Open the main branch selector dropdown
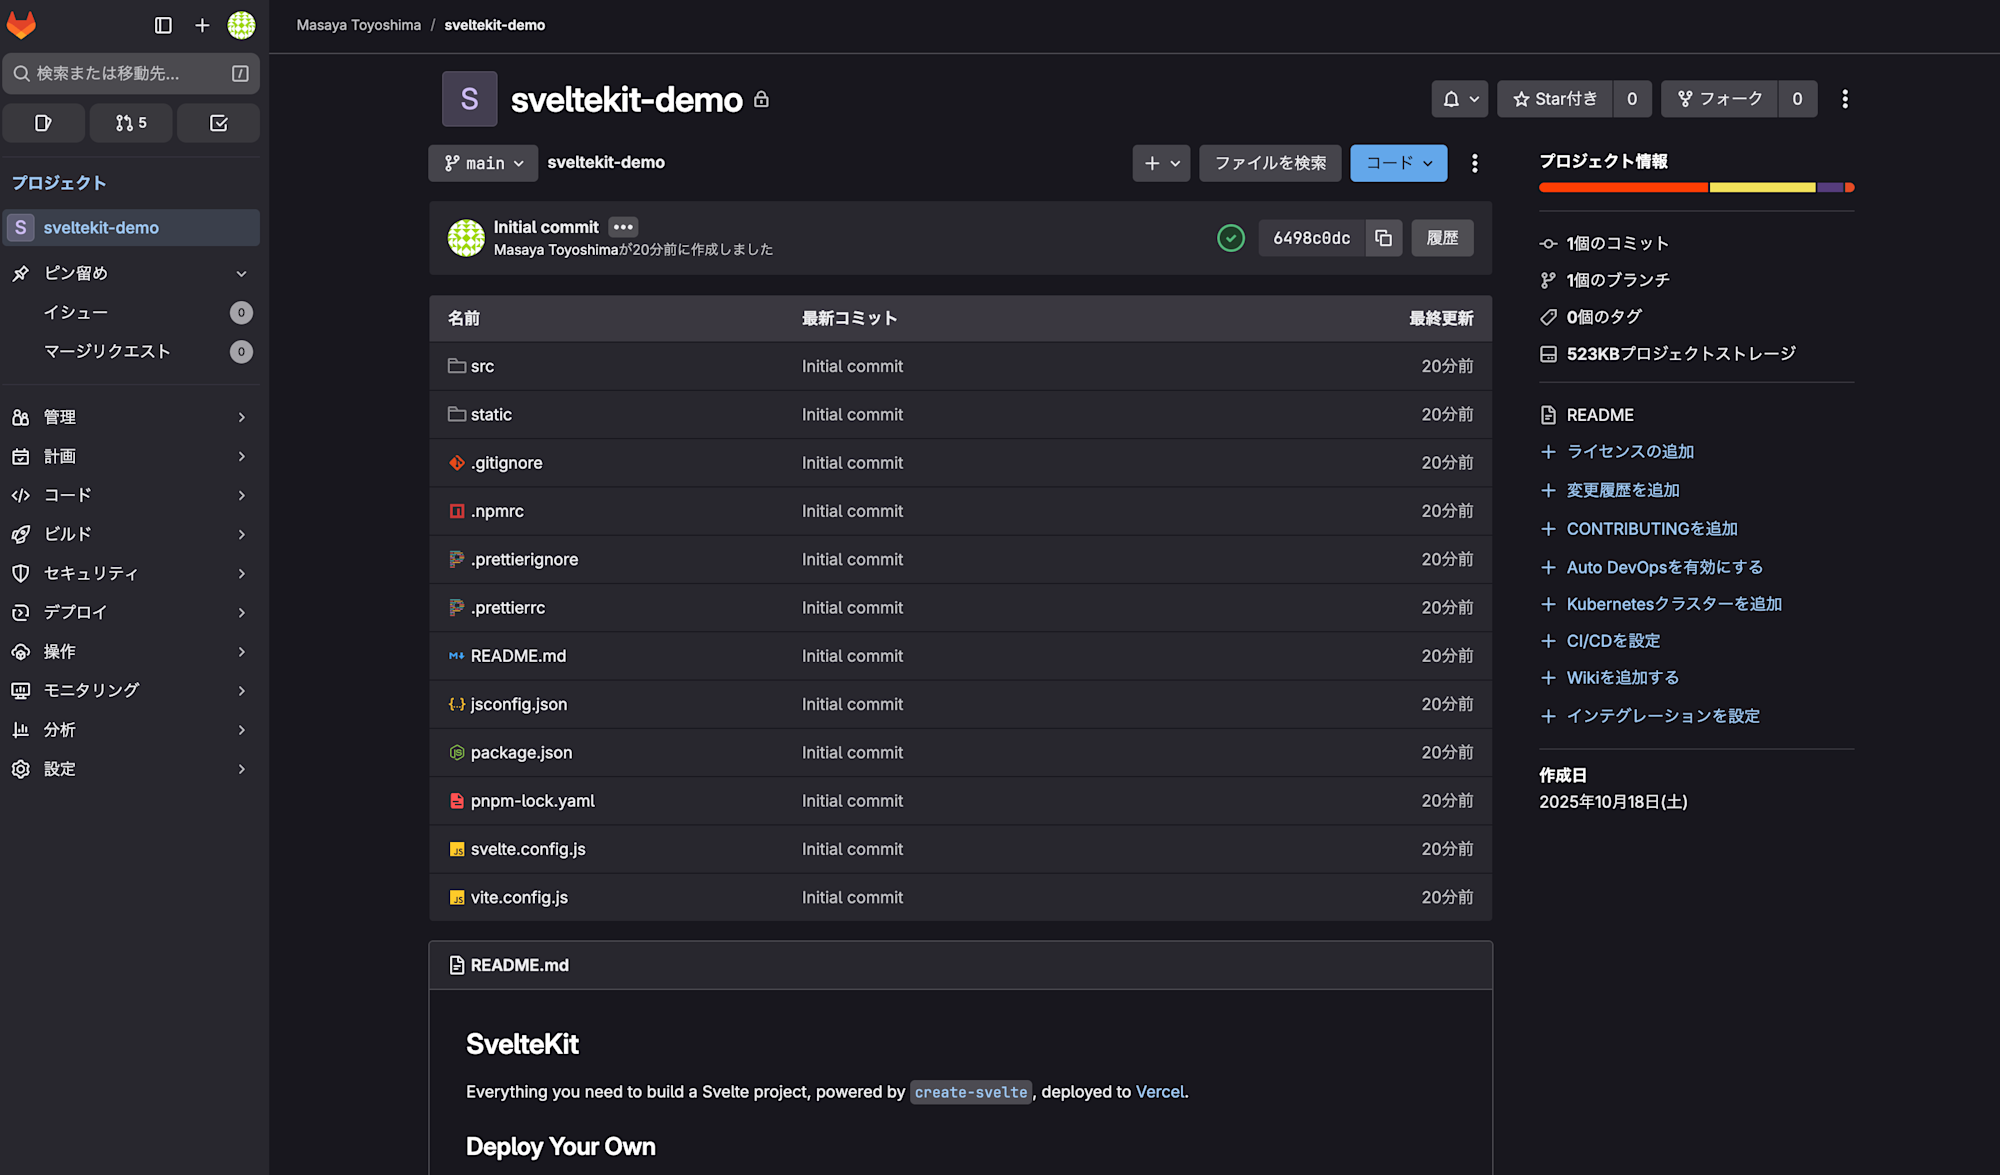This screenshot has width=2000, height=1175. [x=483, y=163]
